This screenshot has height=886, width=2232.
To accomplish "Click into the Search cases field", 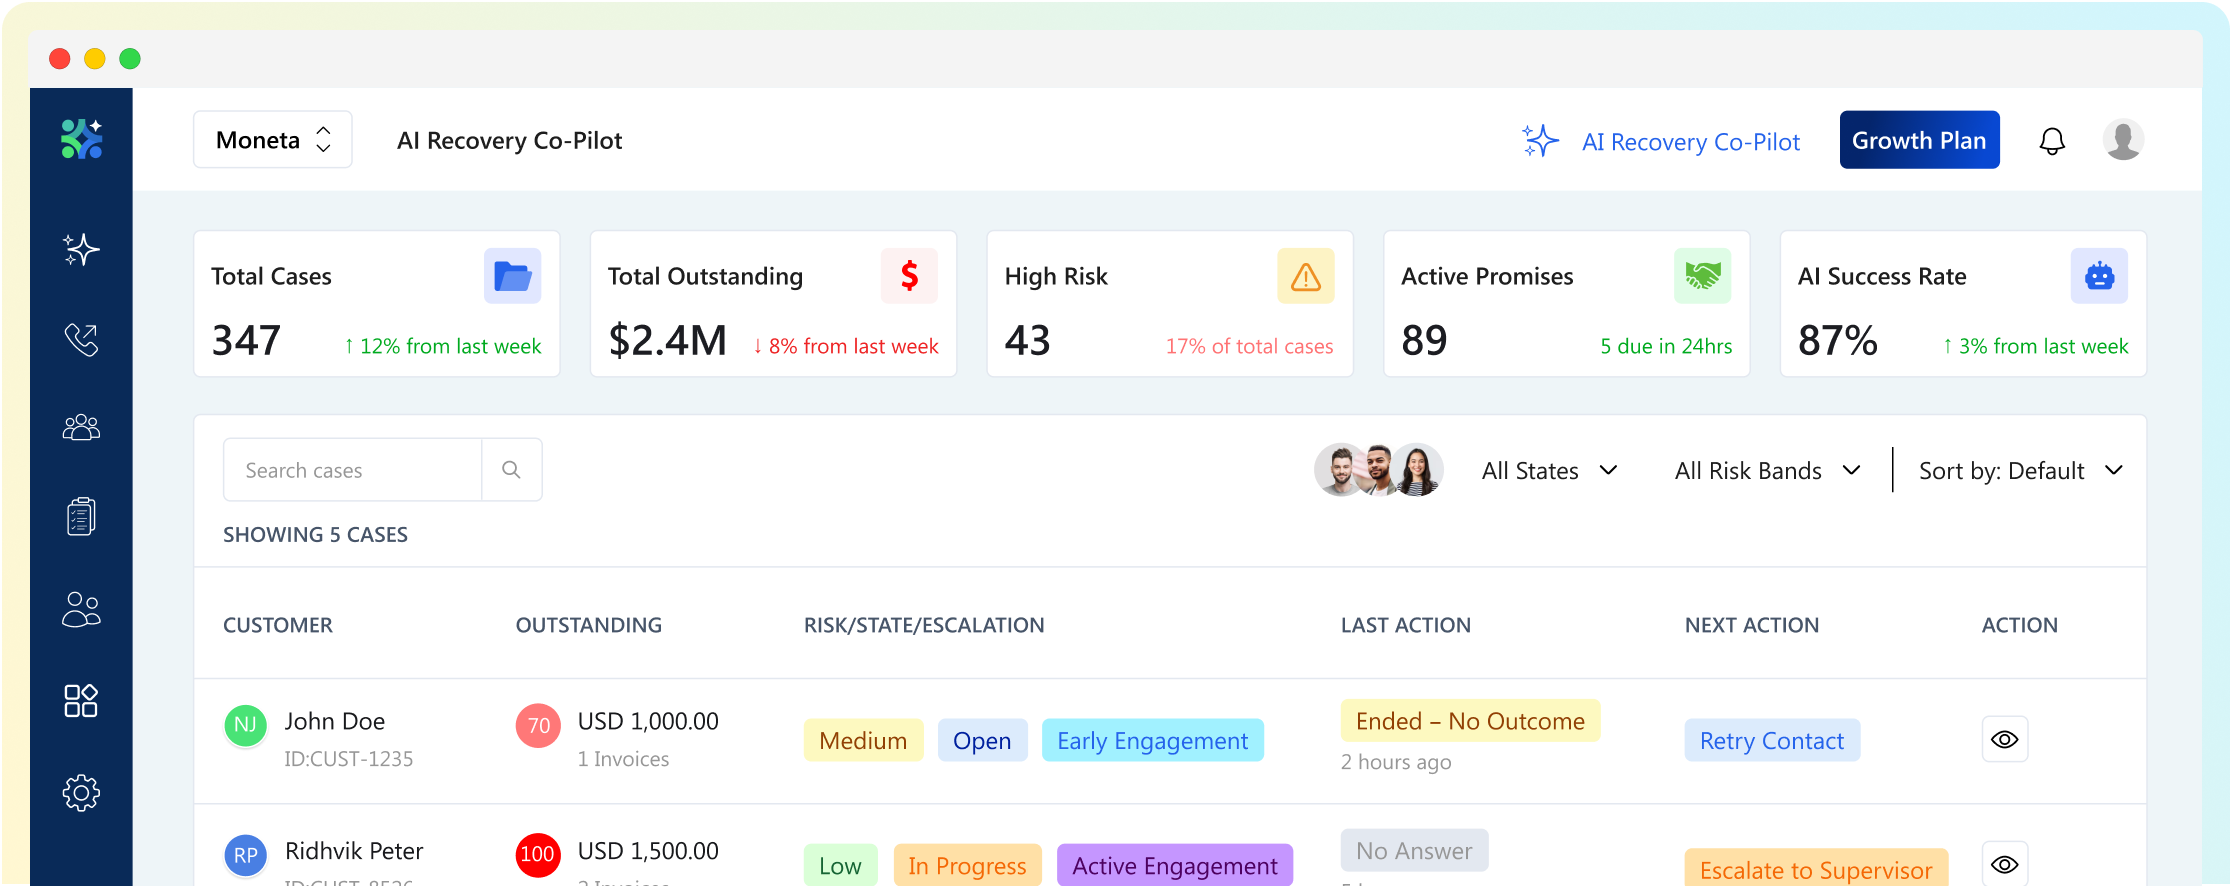I will coord(352,470).
